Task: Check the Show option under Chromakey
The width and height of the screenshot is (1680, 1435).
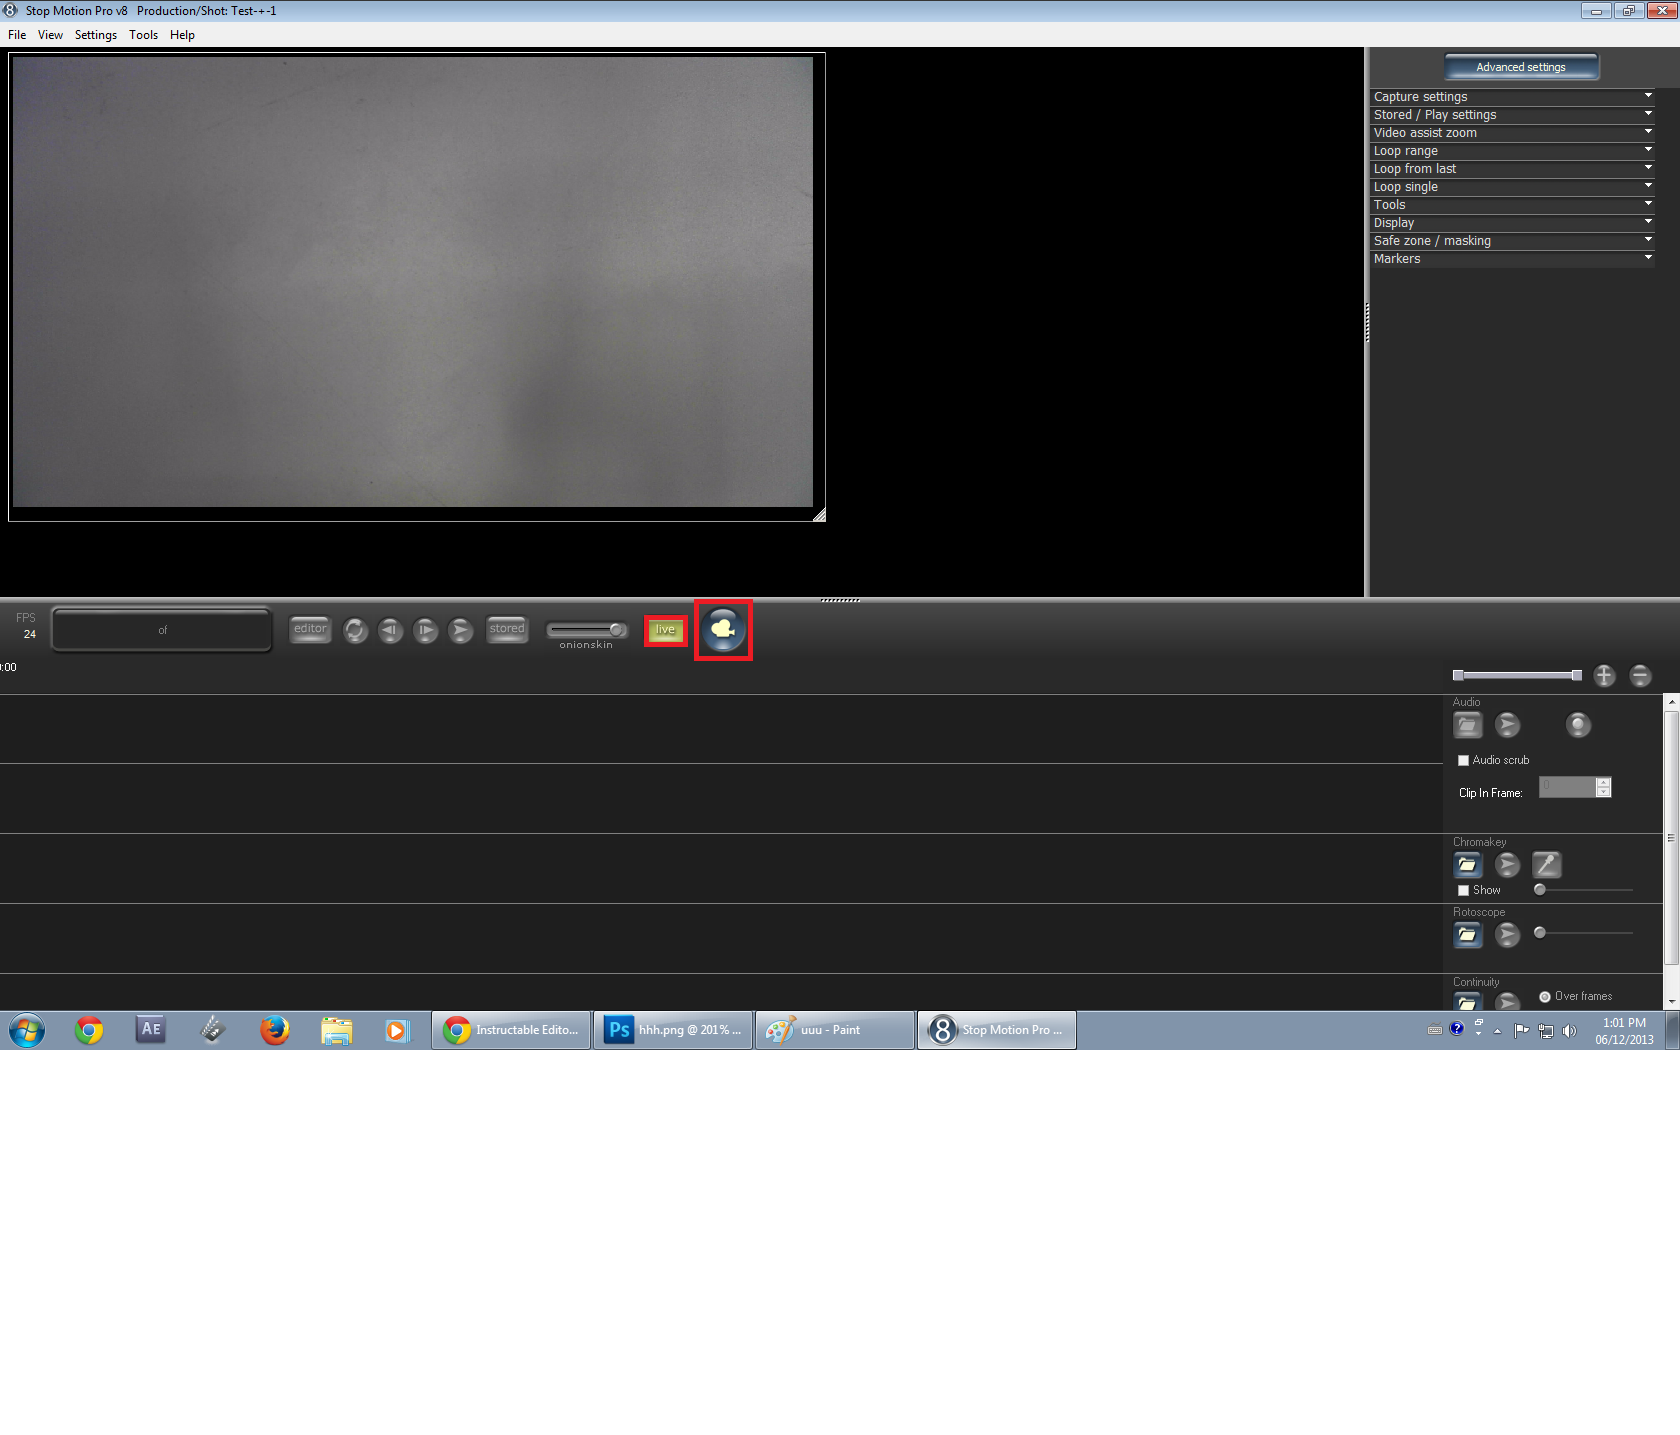Action: (1463, 889)
